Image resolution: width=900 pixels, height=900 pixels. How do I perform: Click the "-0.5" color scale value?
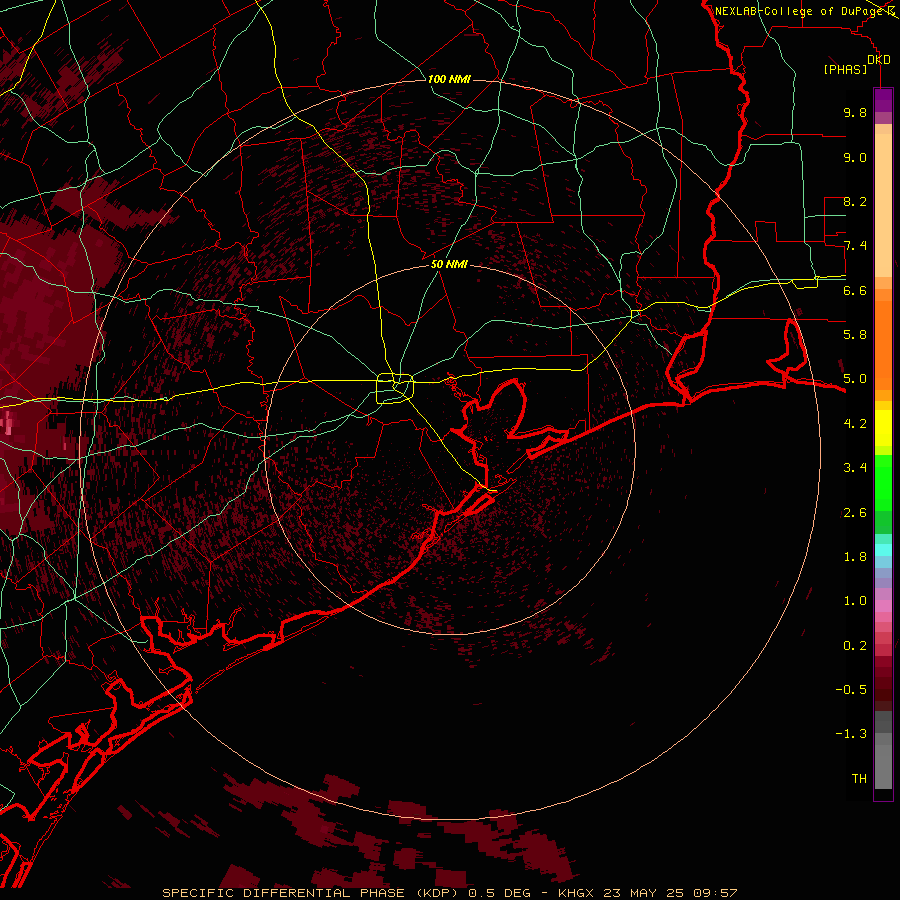coord(851,690)
